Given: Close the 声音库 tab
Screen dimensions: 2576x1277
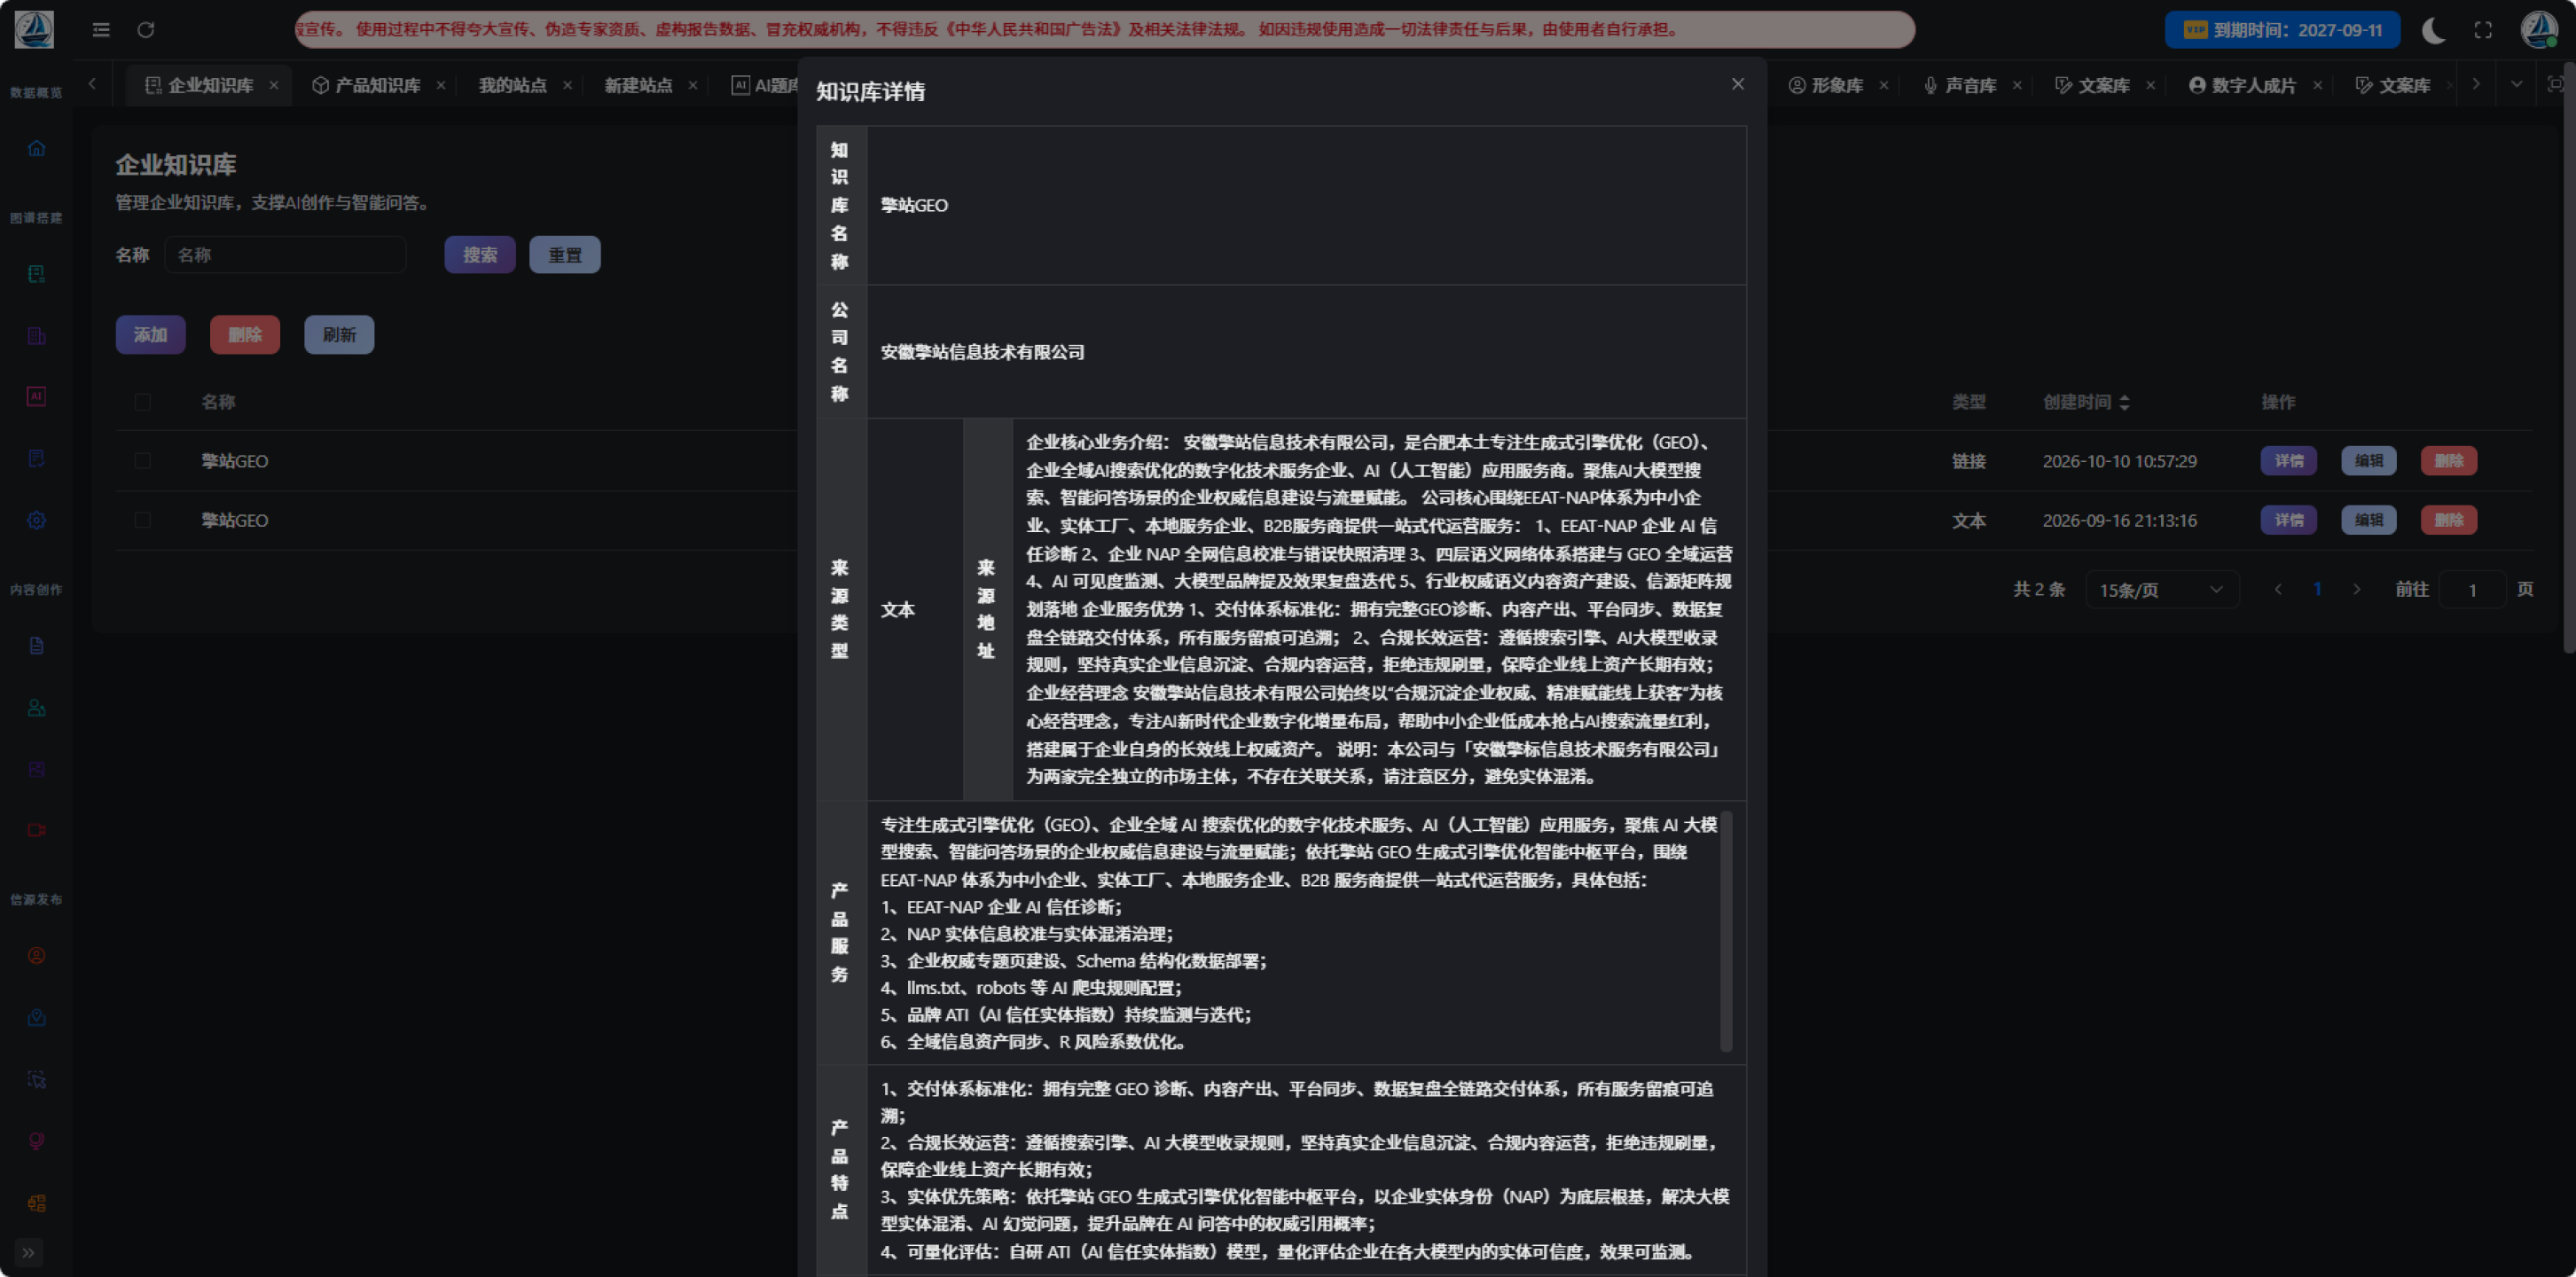Looking at the screenshot, I should pos(2017,85).
